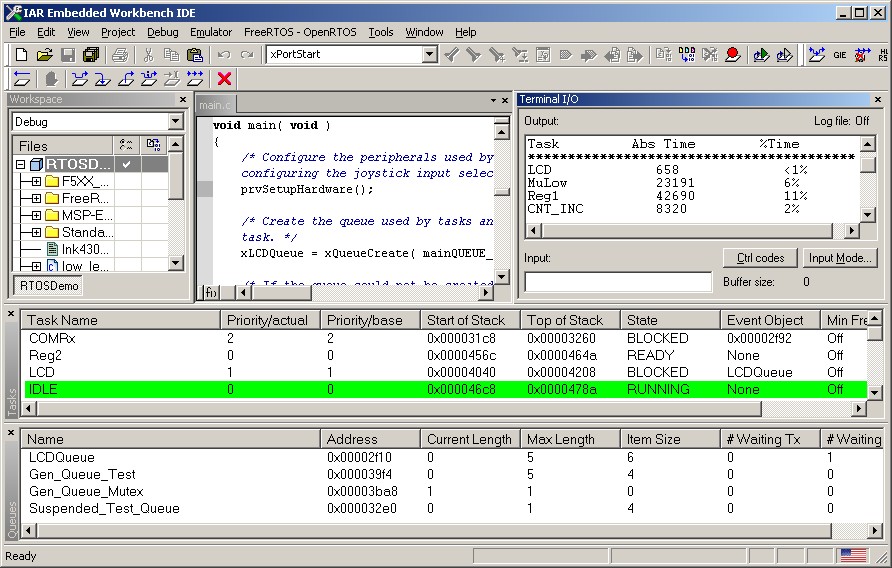The width and height of the screenshot is (892, 568).
Task: Open a file with the Open icon
Action: (44, 55)
